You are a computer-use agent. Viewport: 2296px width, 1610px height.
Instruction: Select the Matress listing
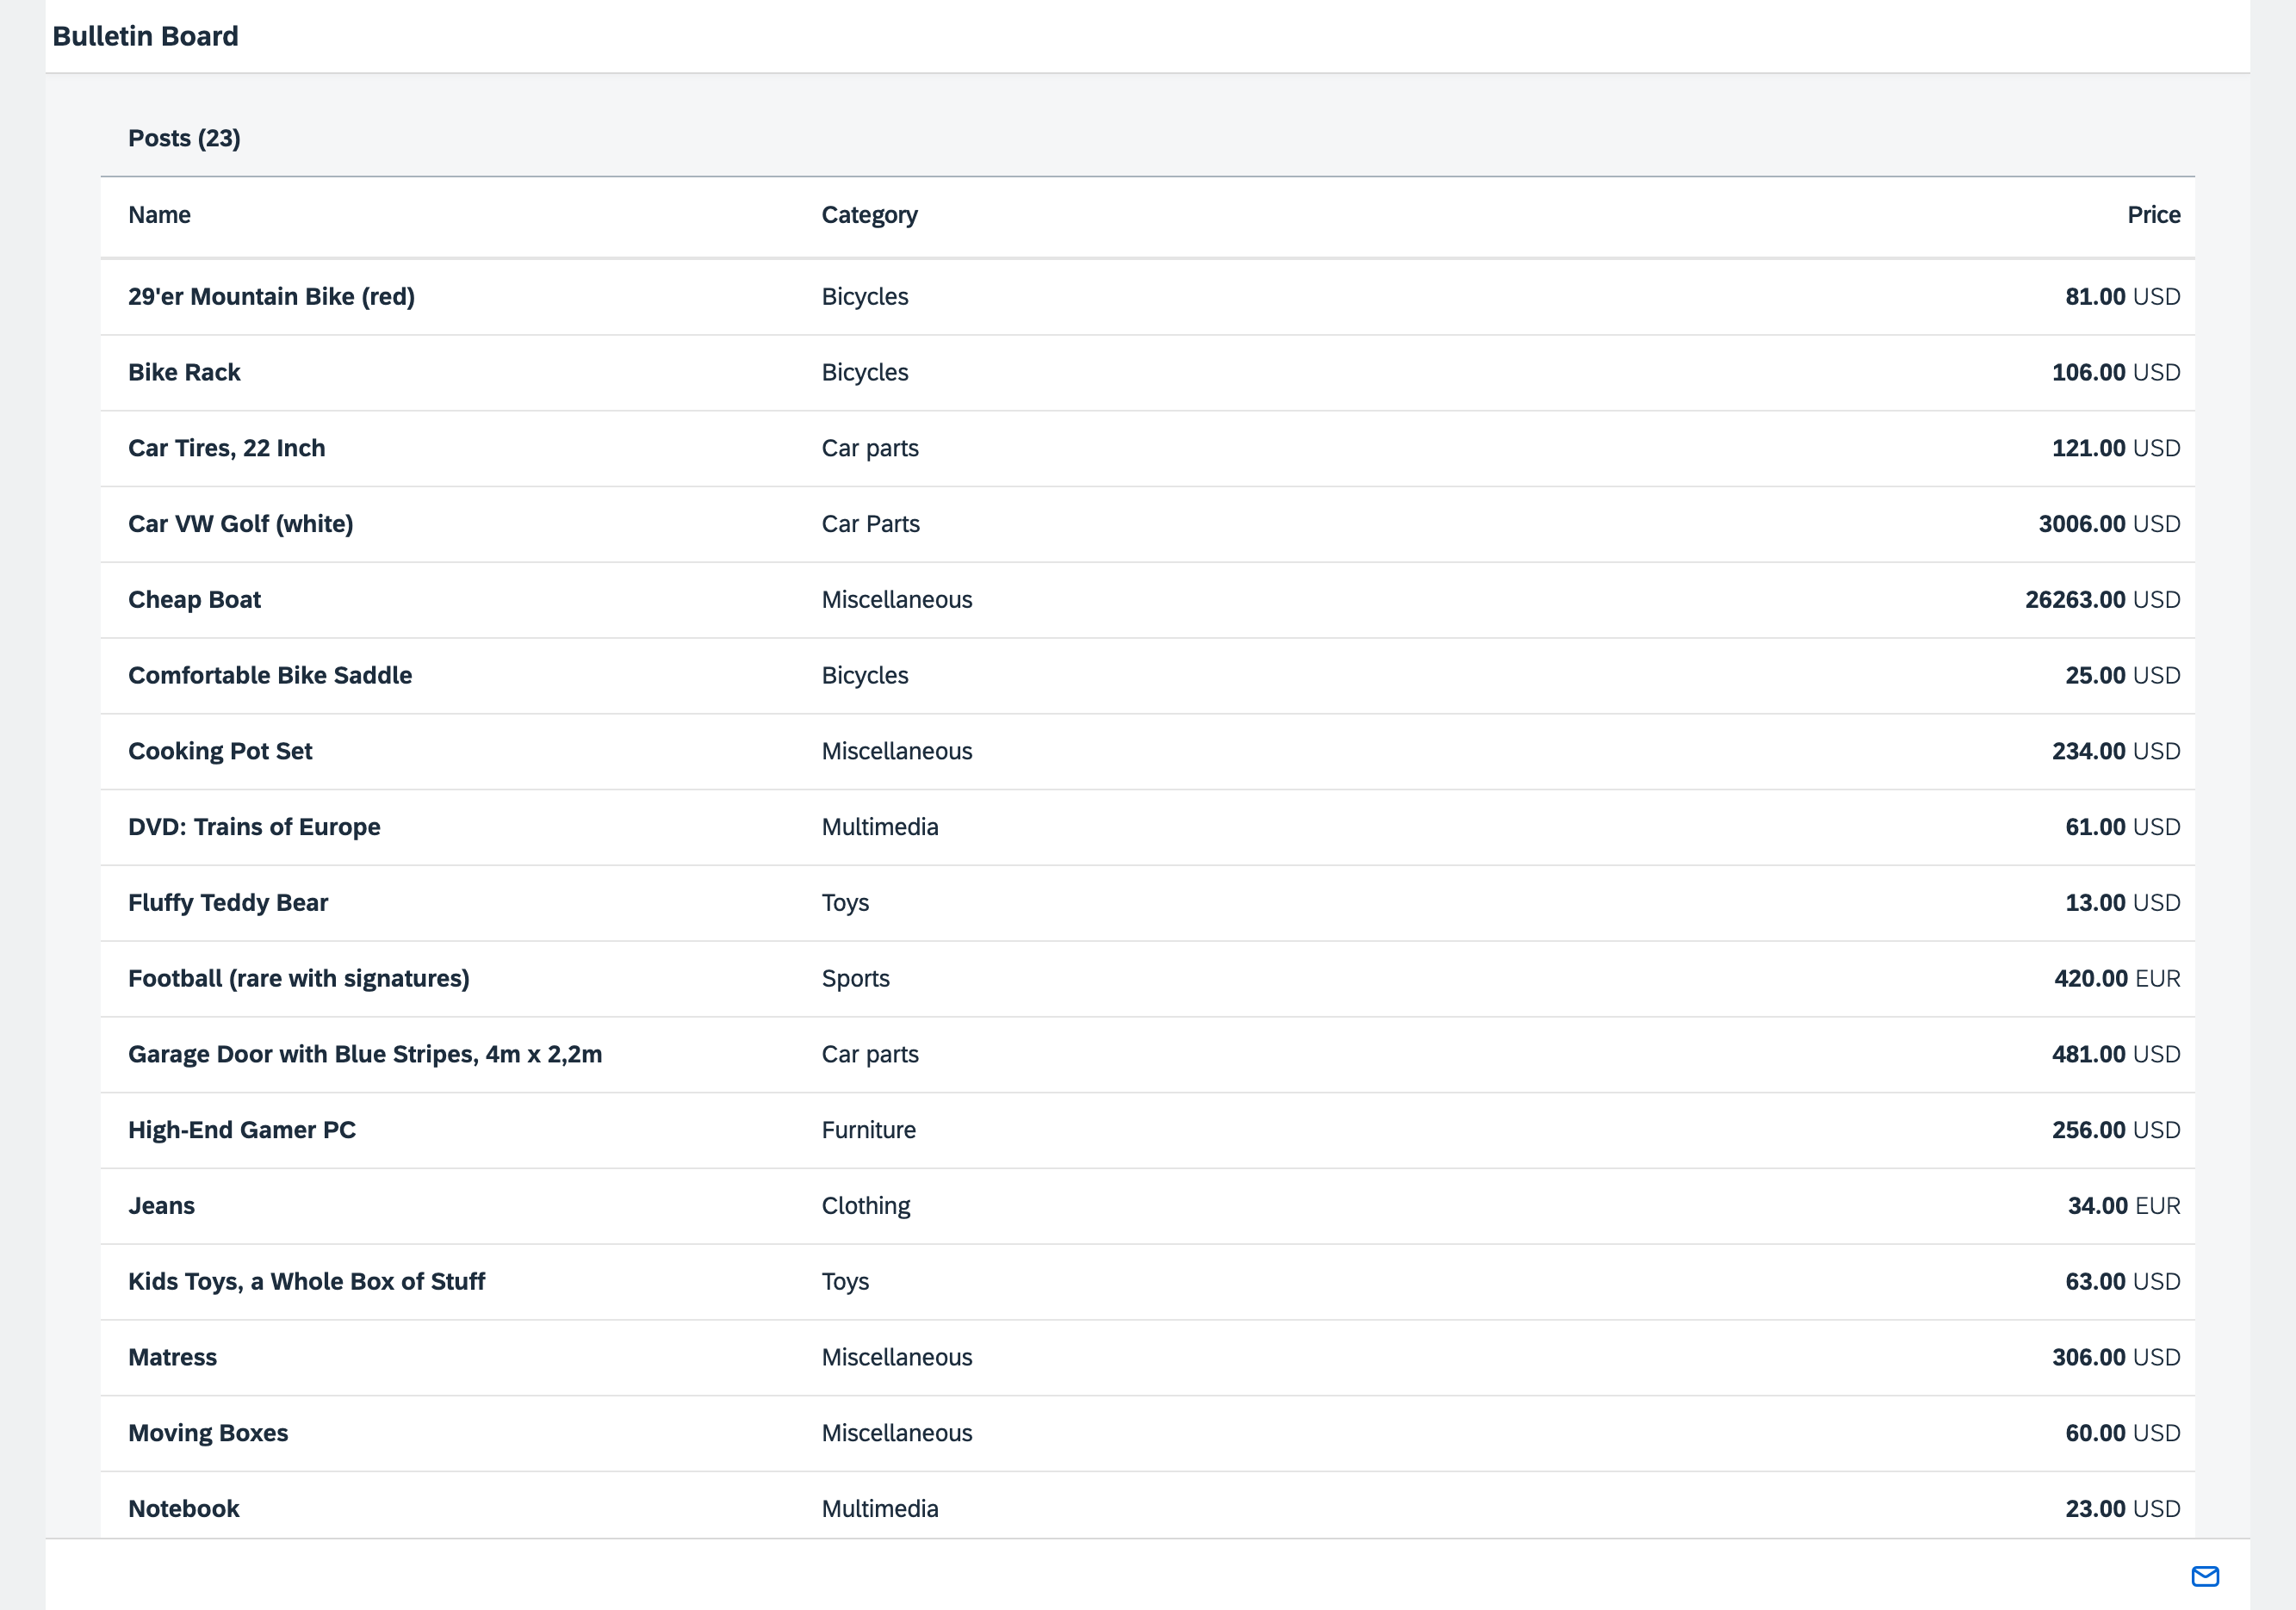point(1147,1358)
